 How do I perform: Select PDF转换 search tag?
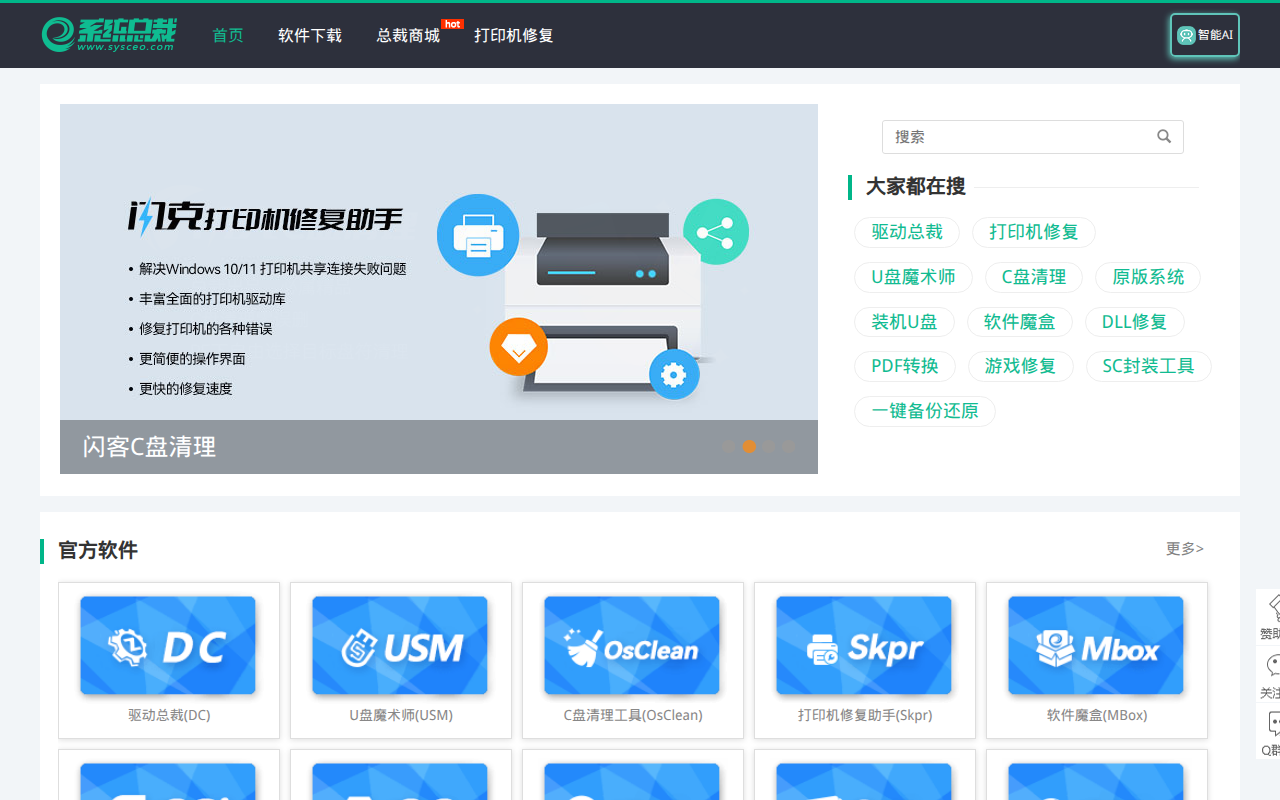point(905,366)
